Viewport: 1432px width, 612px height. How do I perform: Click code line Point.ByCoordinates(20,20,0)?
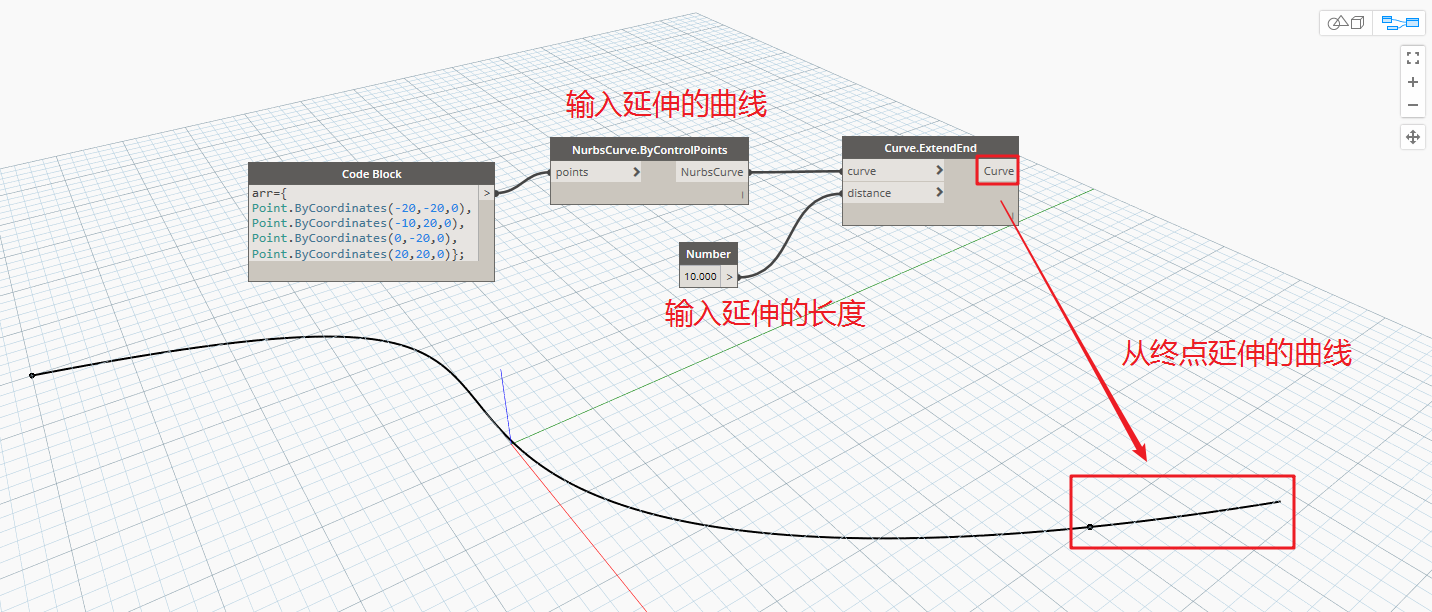point(358,254)
